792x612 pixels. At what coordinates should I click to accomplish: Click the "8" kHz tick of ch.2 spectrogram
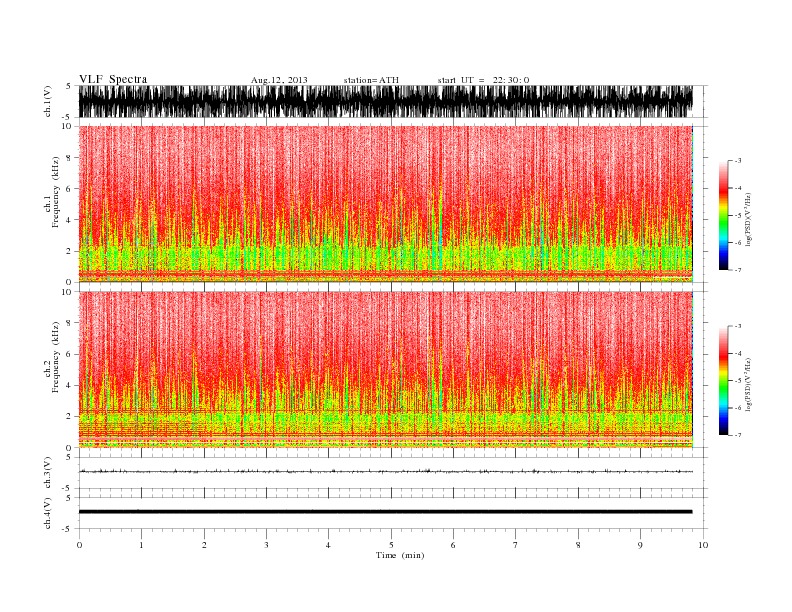click(x=69, y=323)
